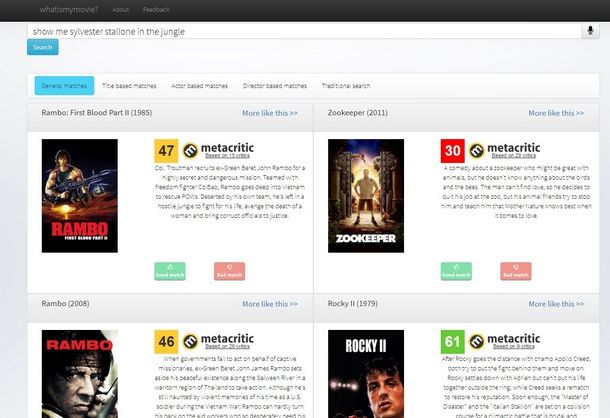Mark Zookeeper as Good match
Image resolution: width=610 pixels, height=418 pixels.
[456, 271]
